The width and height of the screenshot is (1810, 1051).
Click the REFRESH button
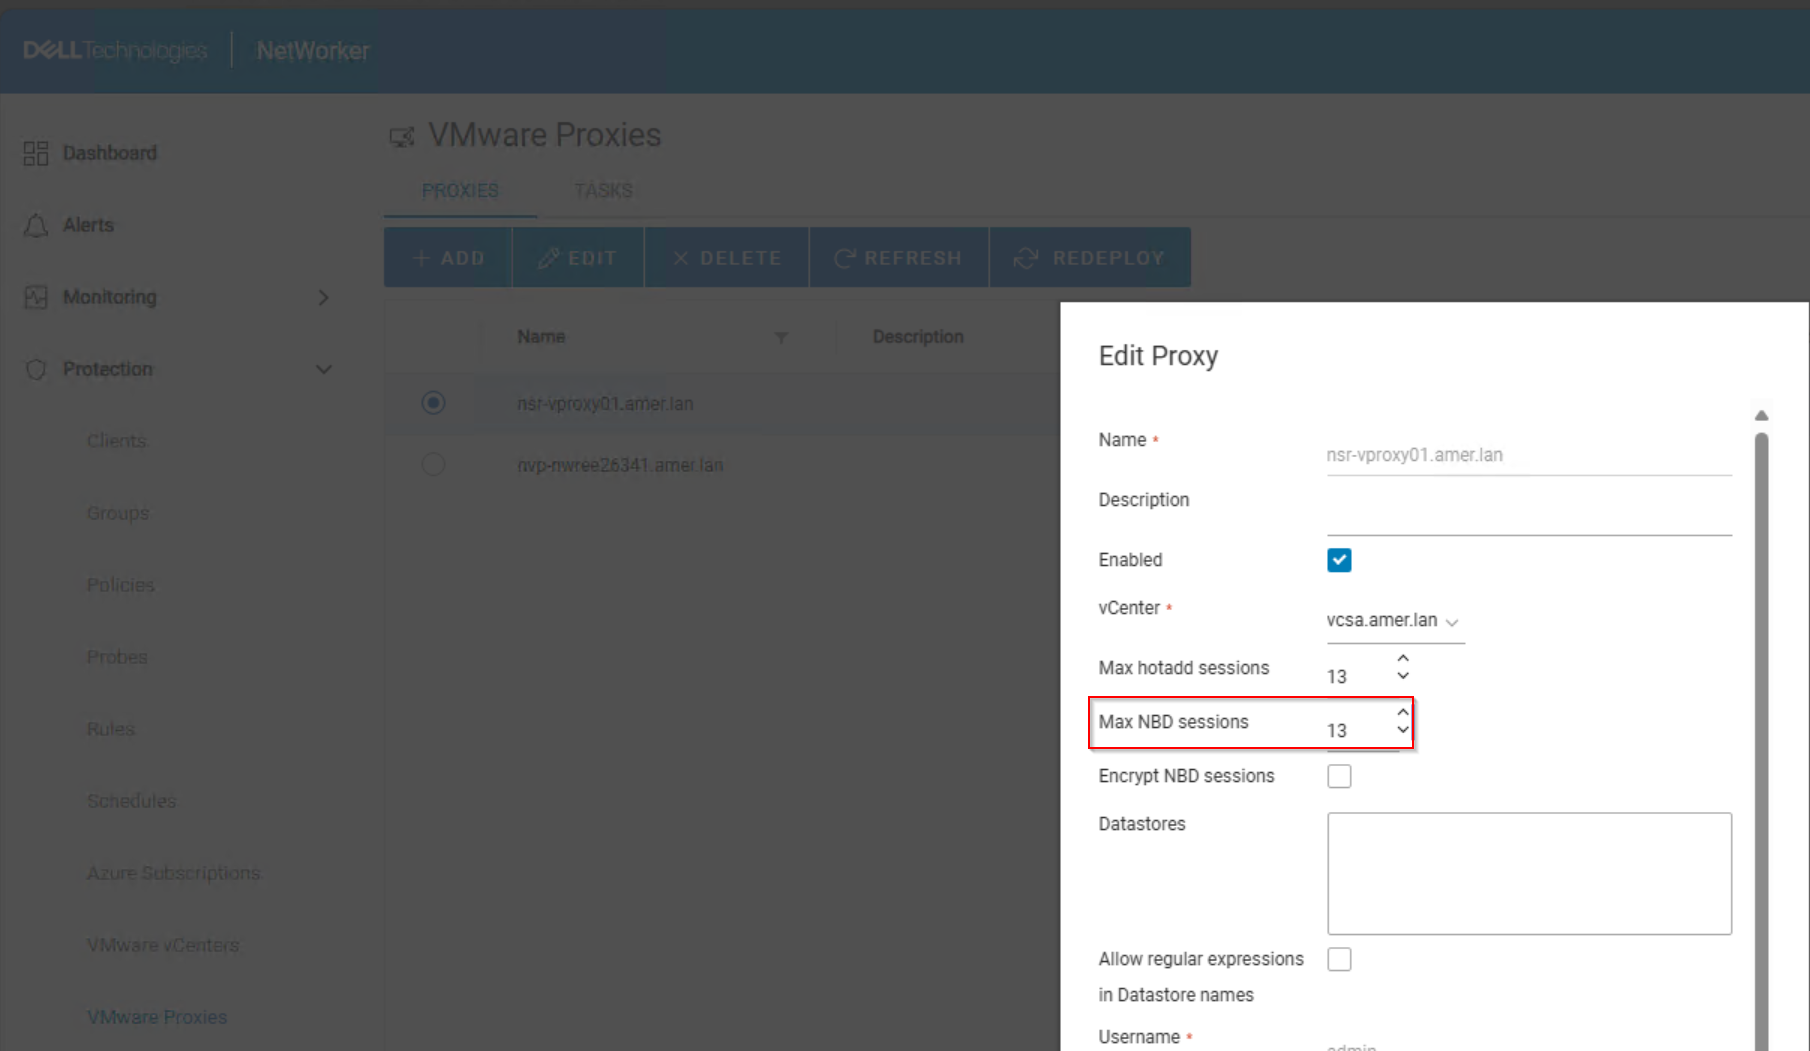(898, 257)
